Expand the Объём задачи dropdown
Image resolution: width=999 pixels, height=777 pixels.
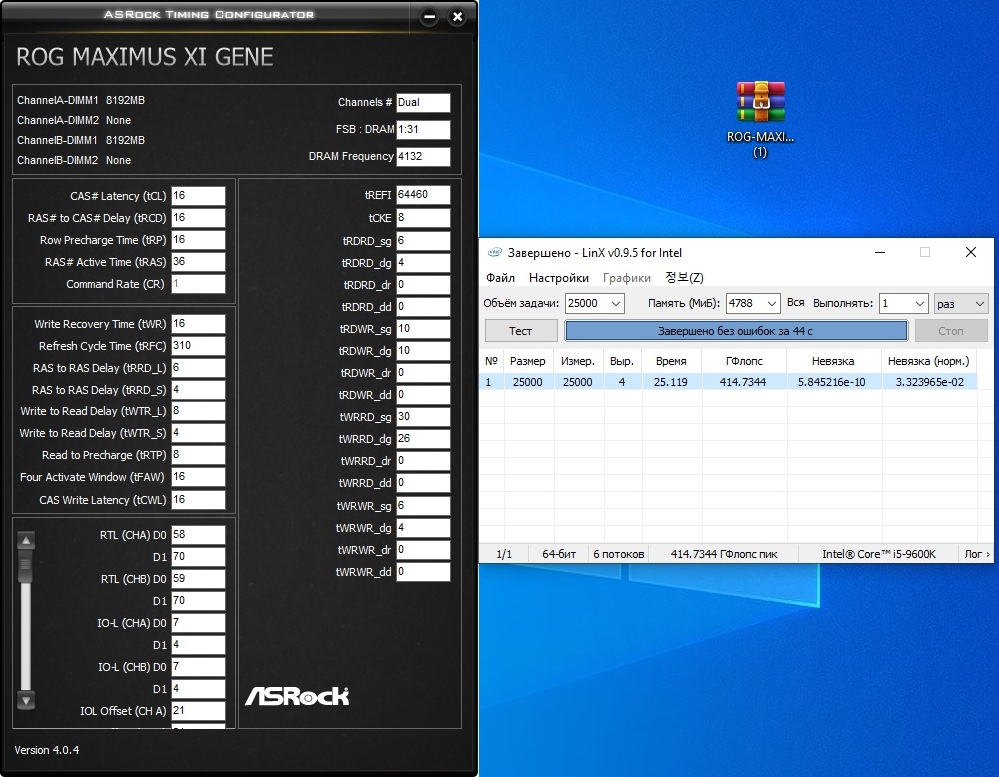point(615,303)
